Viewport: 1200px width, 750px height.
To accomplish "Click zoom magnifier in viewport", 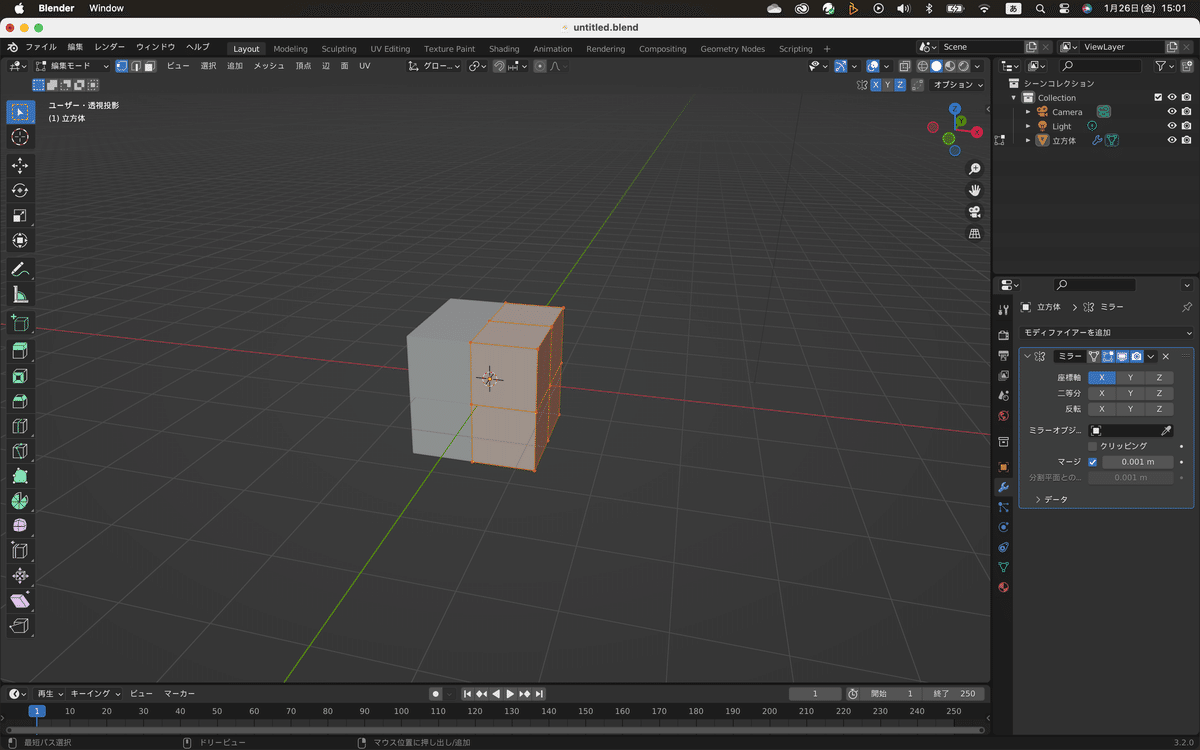I will (x=975, y=169).
